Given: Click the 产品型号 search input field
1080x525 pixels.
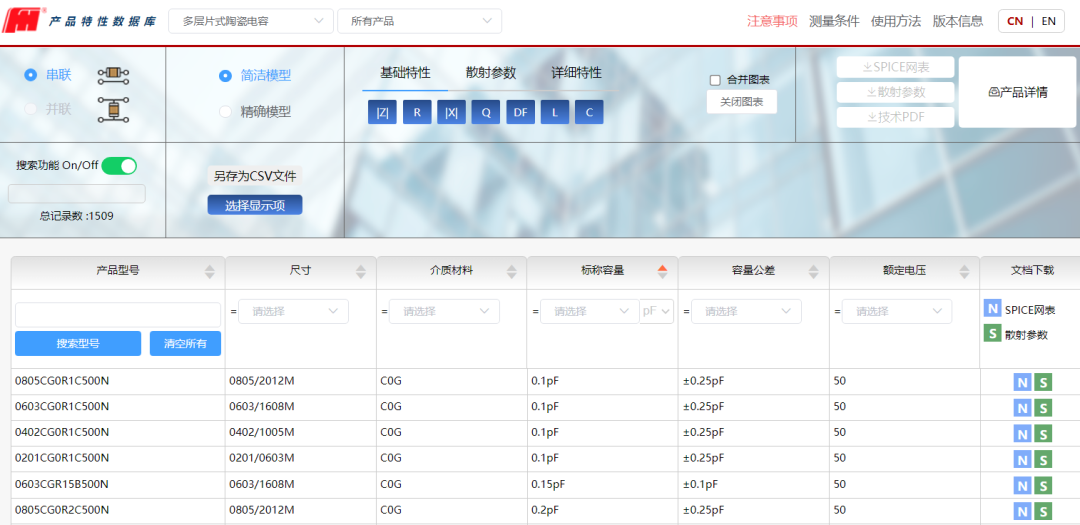Looking at the screenshot, I should coord(118,314).
